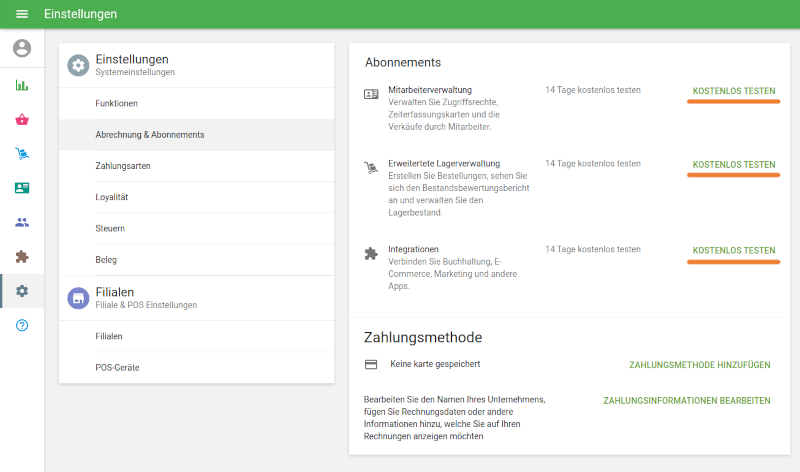
Task: Click the Systemeinstellungen subtitle
Action: click(x=135, y=72)
